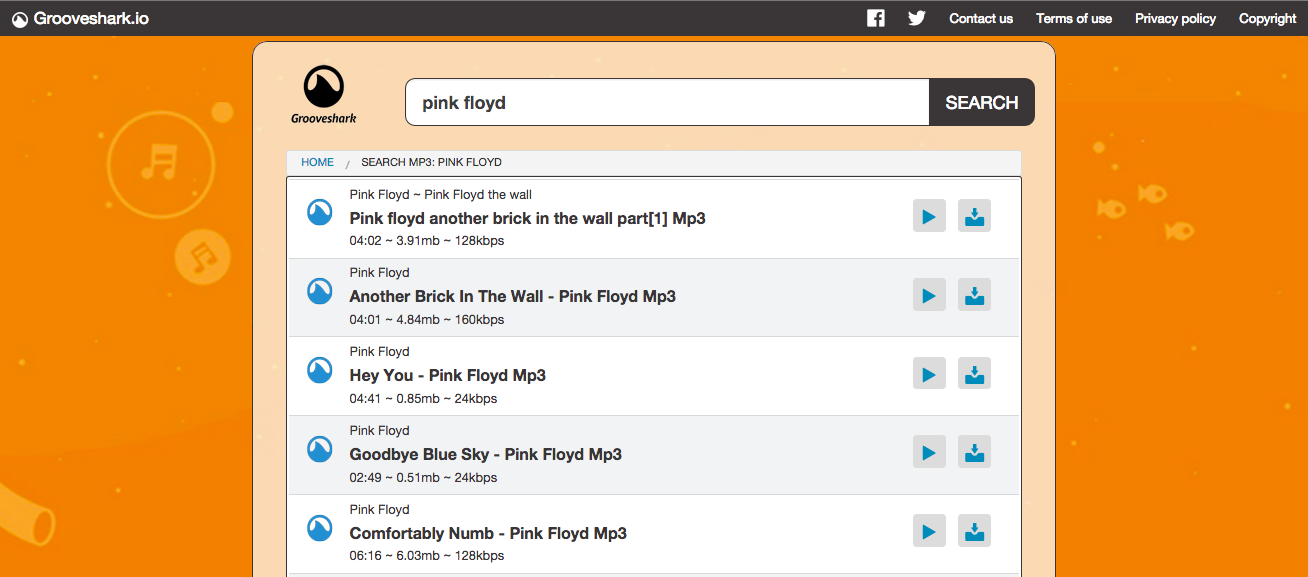
Task: Click shark icon beside Another Brick In The Wall
Action: 320,291
